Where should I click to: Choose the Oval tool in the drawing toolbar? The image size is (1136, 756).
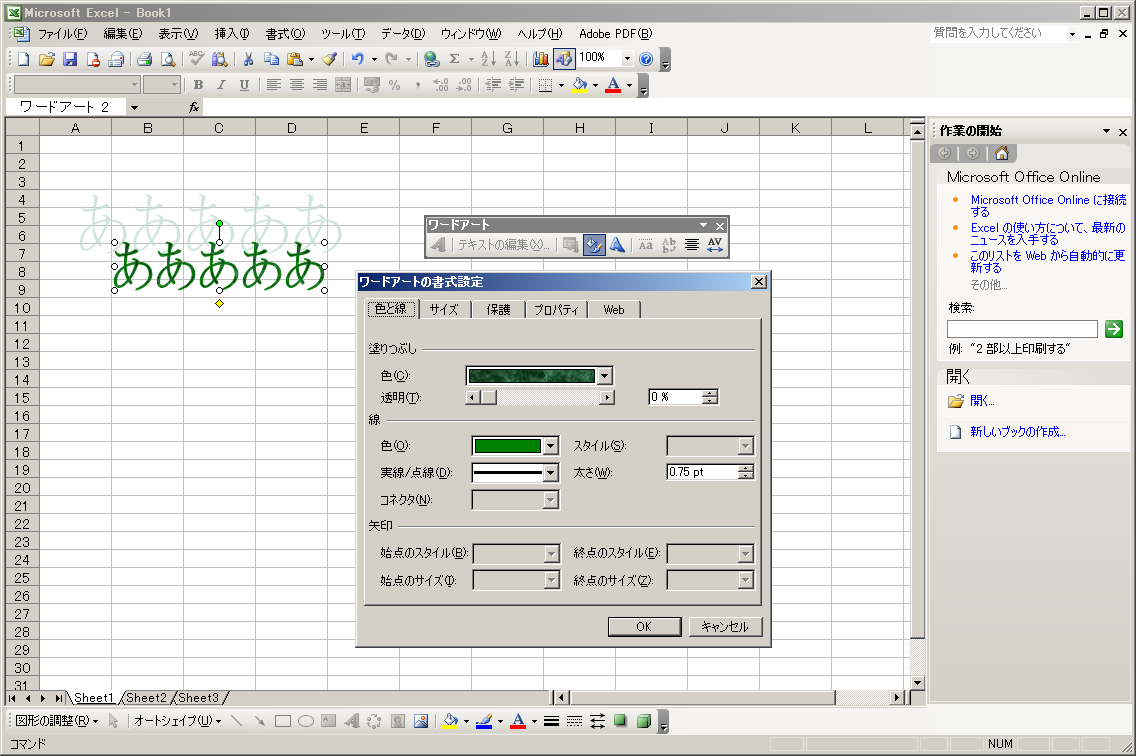306,721
